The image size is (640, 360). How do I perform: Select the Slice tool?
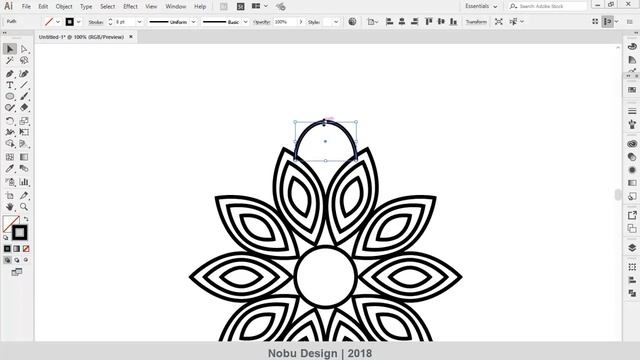24,196
